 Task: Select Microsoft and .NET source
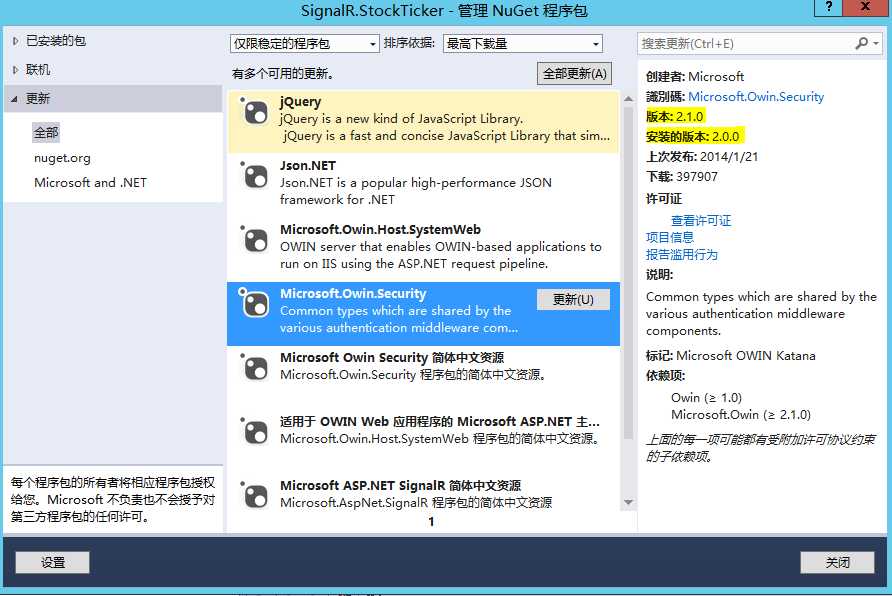pos(90,183)
